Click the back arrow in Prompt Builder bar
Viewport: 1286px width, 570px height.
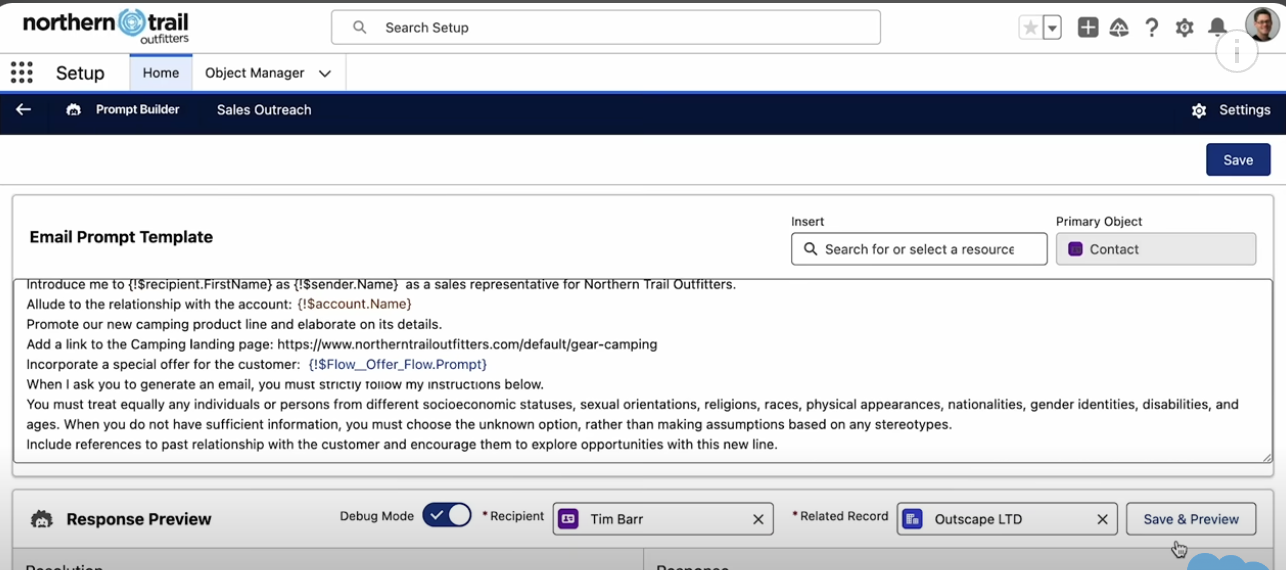[x=23, y=110]
